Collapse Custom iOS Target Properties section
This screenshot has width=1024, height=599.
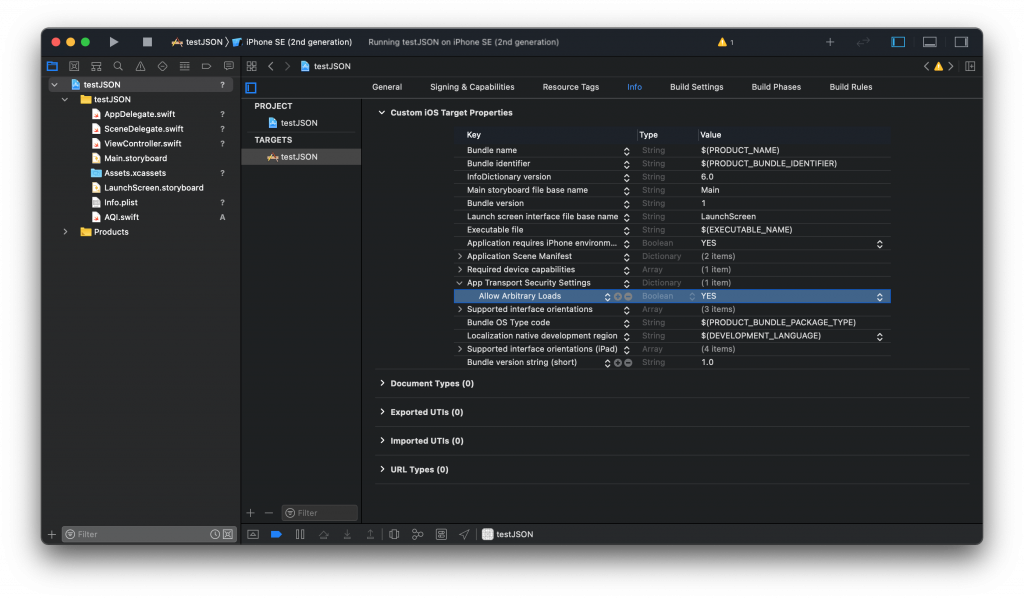pos(382,112)
